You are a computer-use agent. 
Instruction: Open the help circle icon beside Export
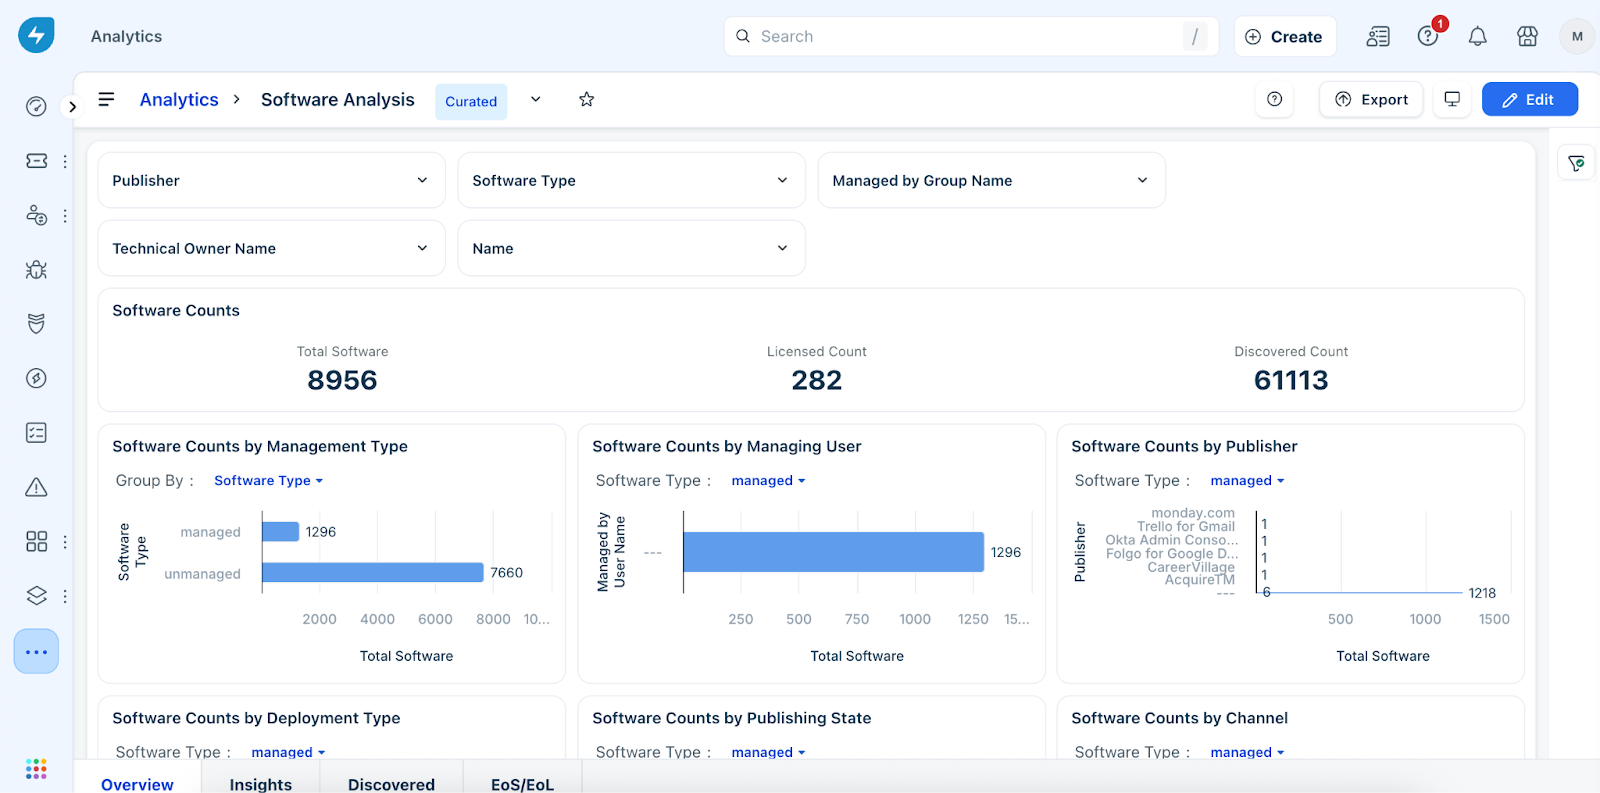(1274, 99)
